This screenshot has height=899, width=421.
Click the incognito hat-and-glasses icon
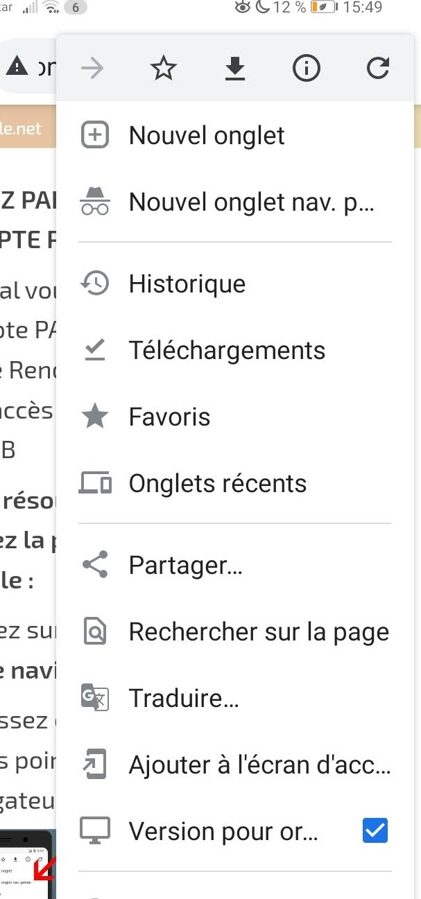(x=95, y=202)
